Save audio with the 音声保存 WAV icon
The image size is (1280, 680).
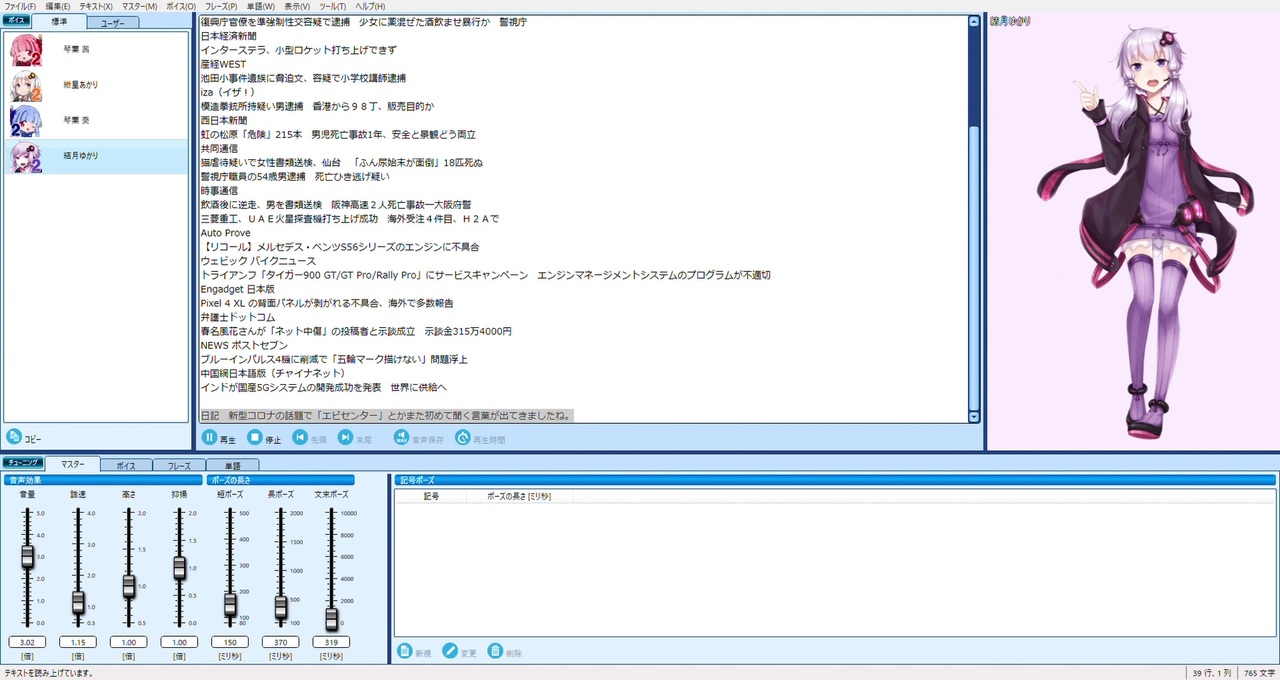pos(401,437)
